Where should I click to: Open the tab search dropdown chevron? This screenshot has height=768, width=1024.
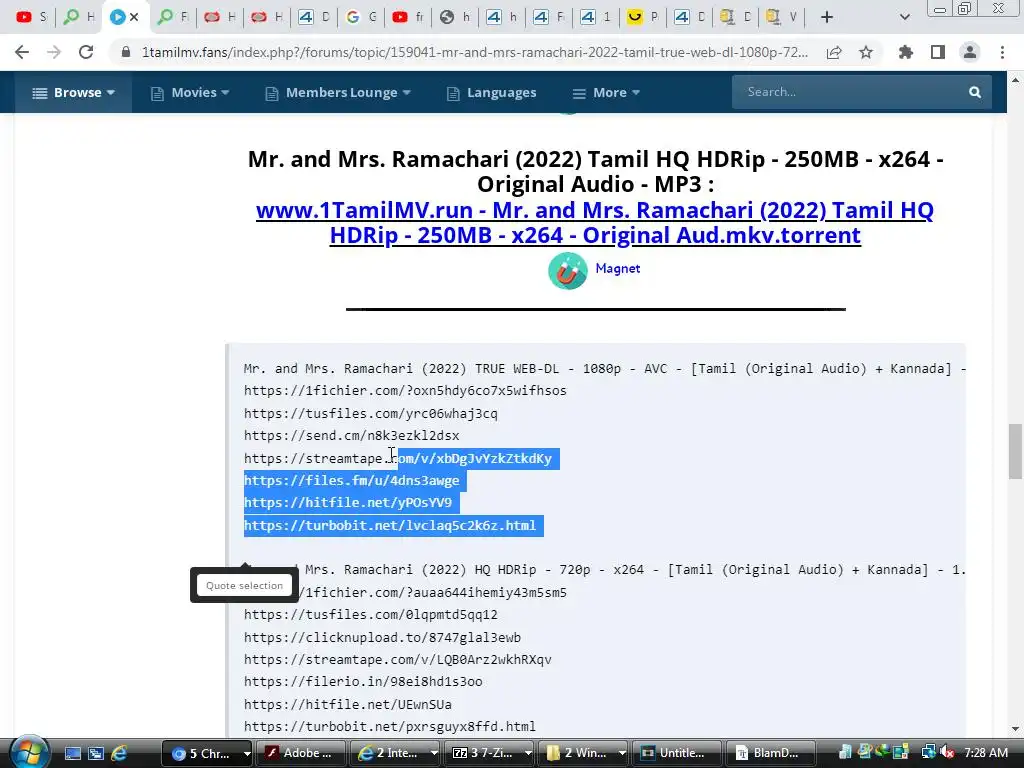coord(904,17)
